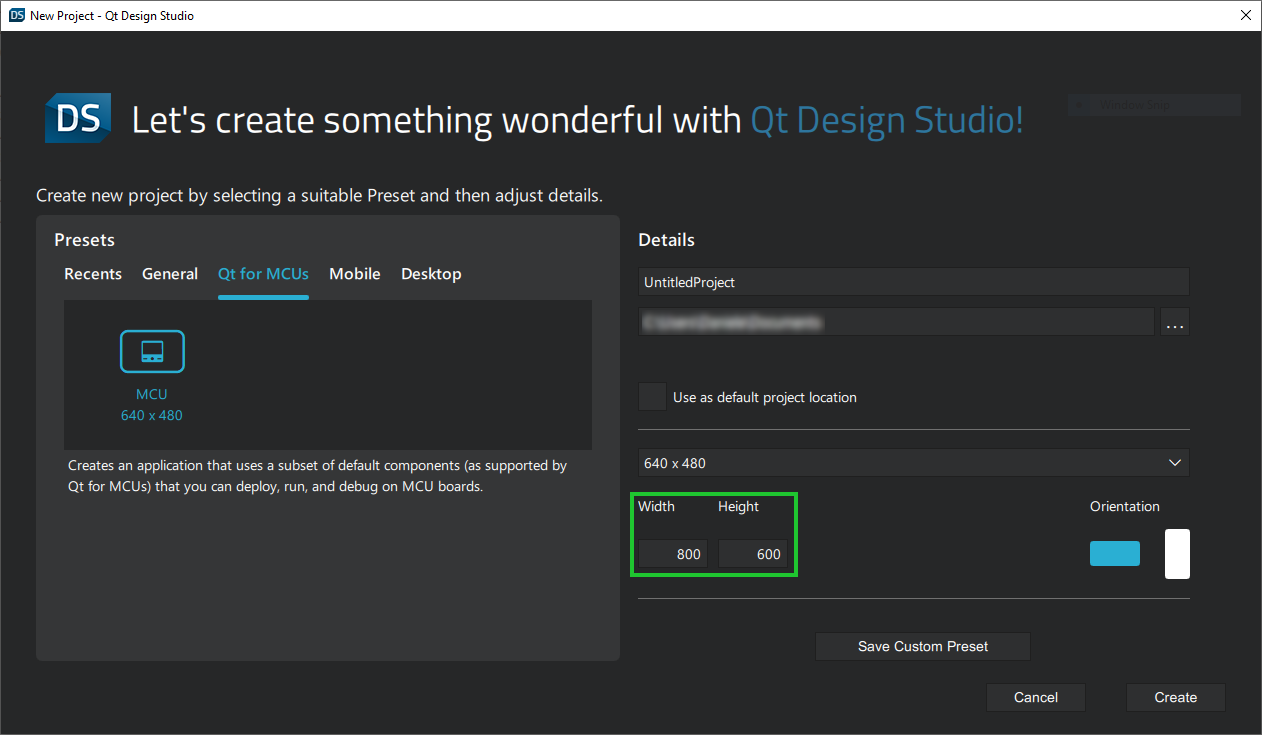Screen dimensions: 1262x735
Task: Click the Create button
Action: click(x=1175, y=697)
